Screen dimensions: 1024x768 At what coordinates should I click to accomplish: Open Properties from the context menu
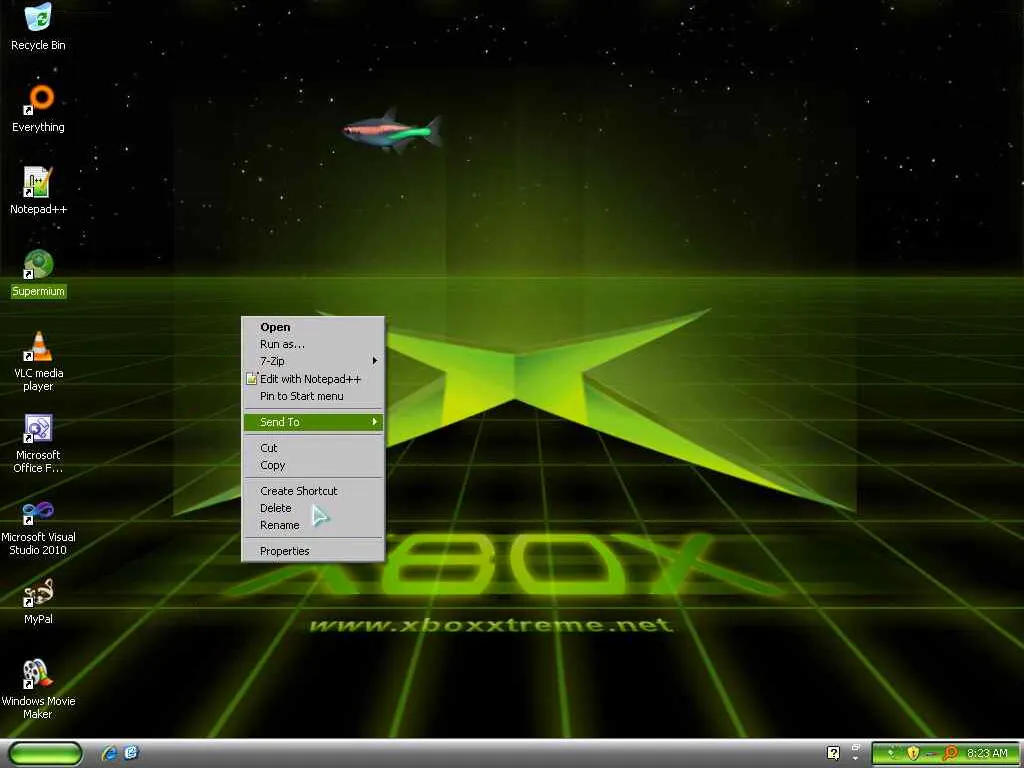(313, 551)
